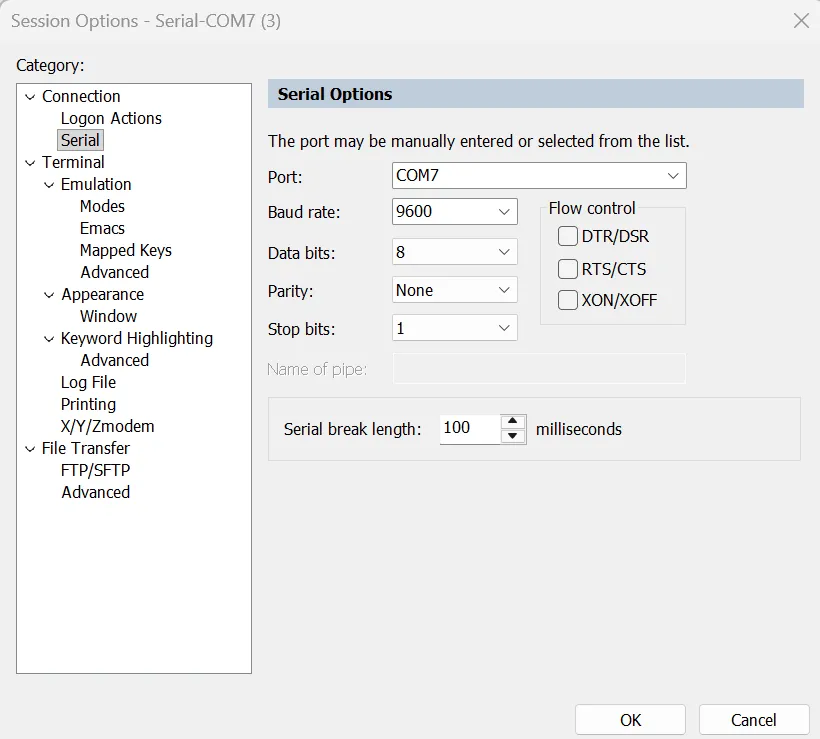The width and height of the screenshot is (820, 739).
Task: Open the X/Y/Zmodem category
Action: 107,426
